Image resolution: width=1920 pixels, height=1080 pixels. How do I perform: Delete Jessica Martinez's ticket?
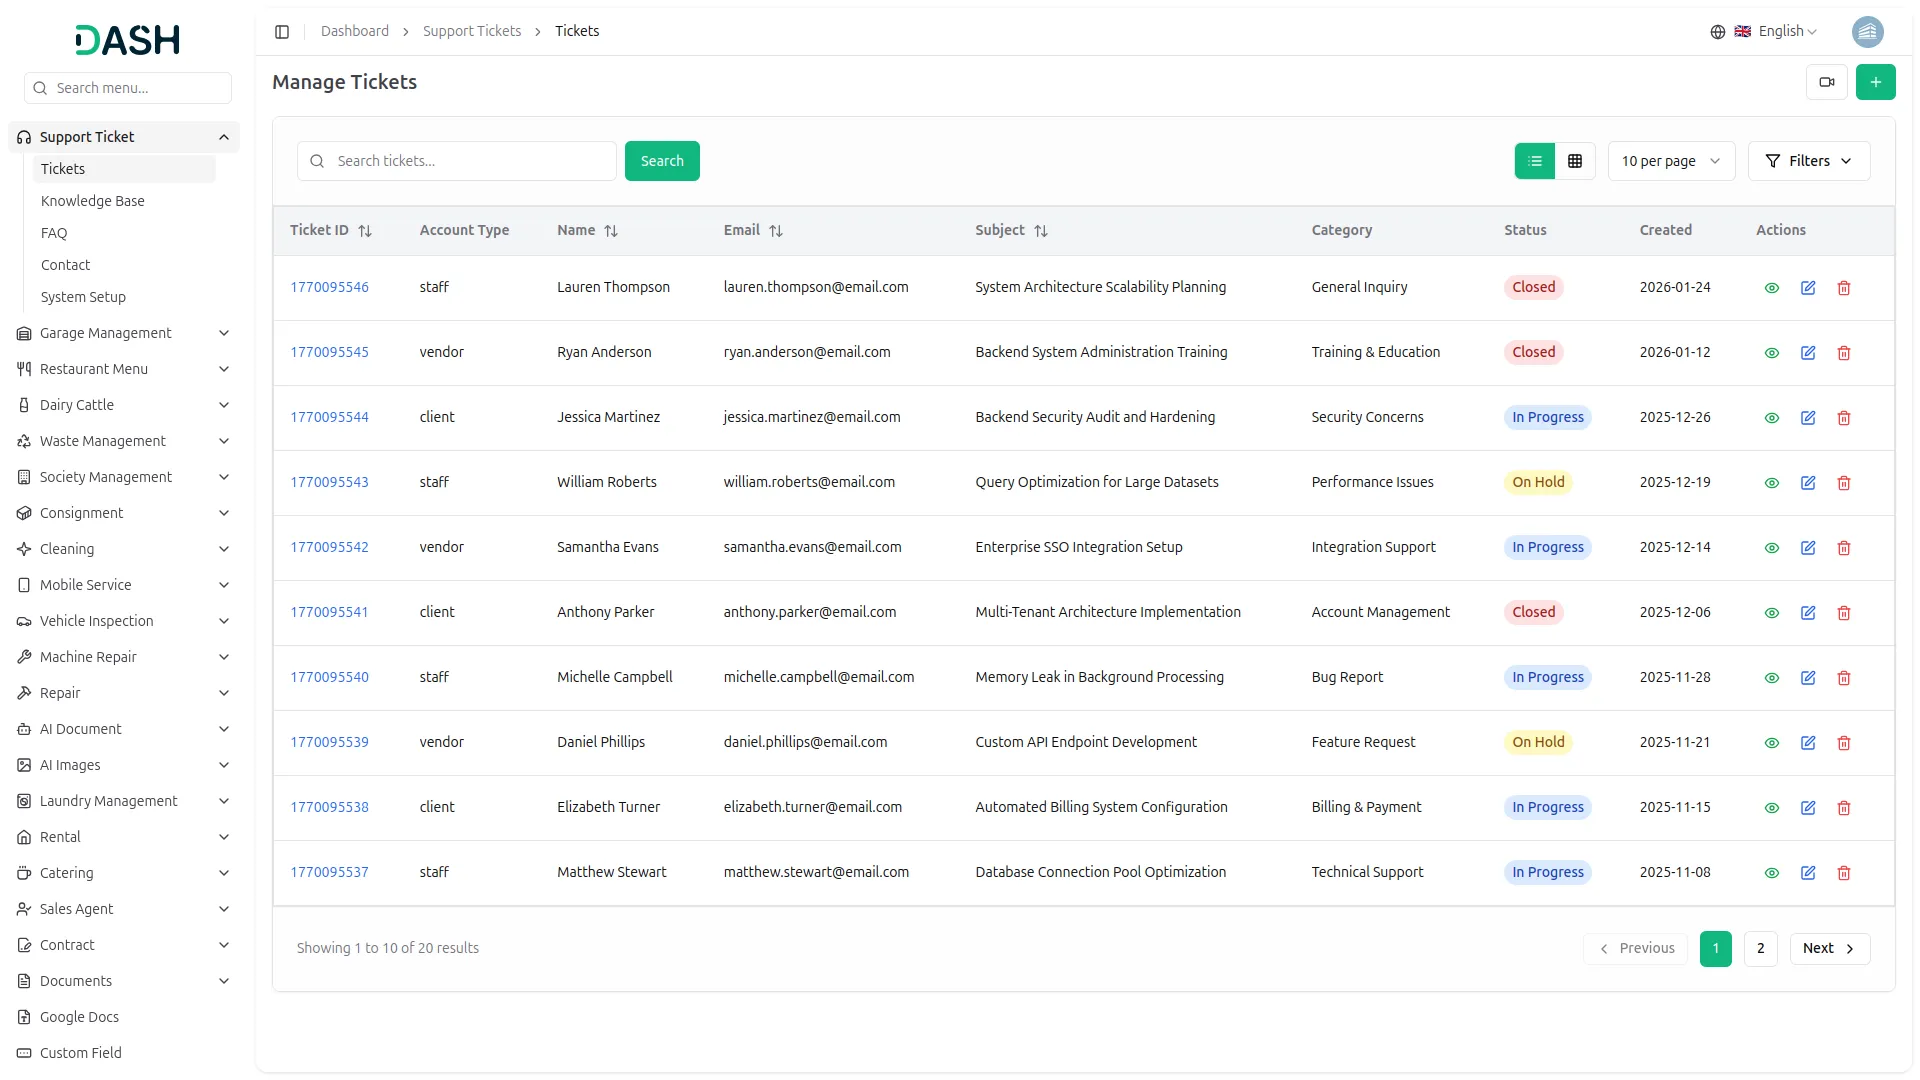tap(1844, 418)
